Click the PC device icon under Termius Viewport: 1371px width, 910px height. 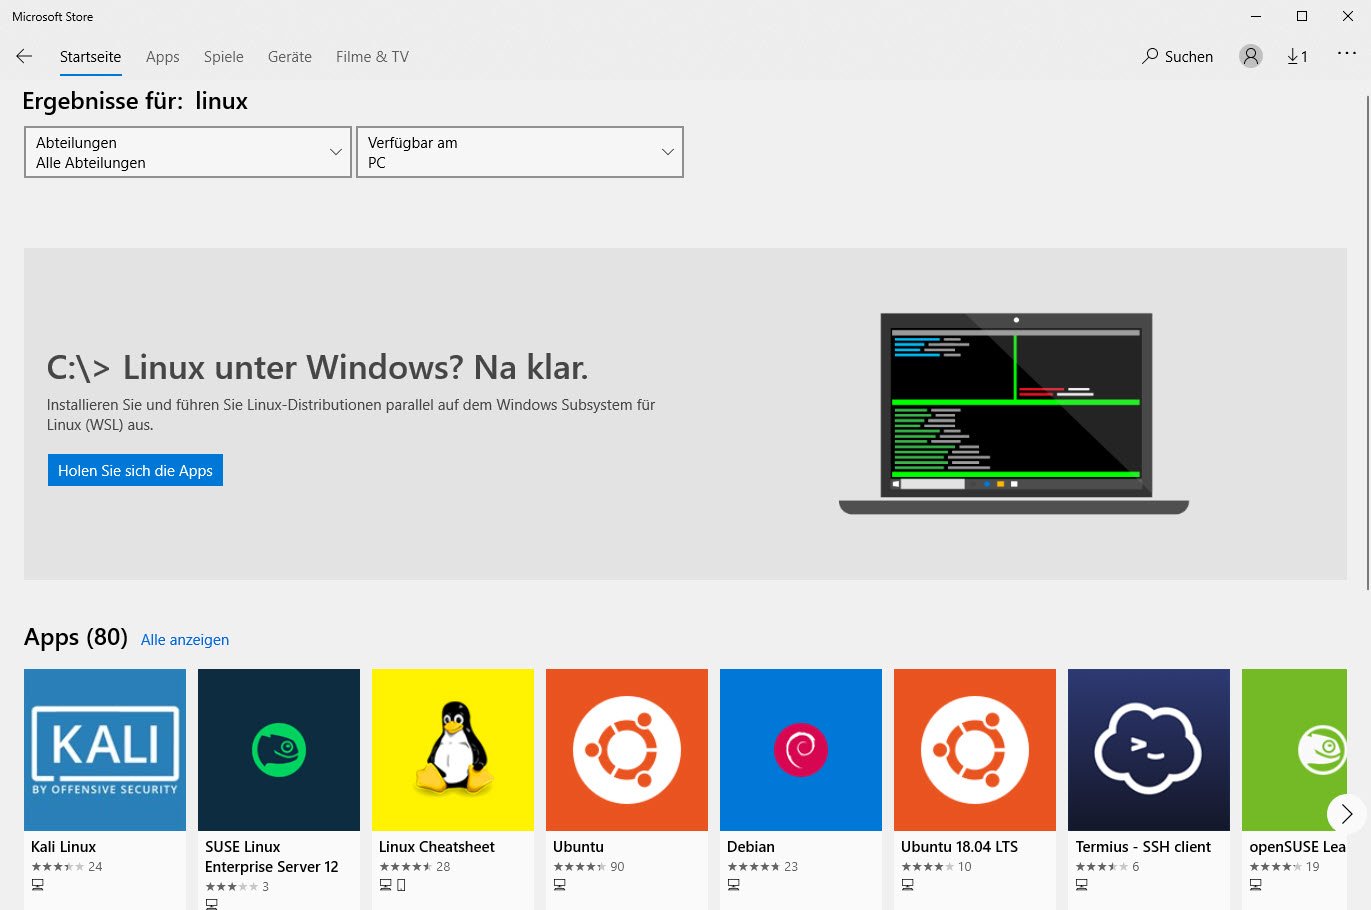[1081, 885]
